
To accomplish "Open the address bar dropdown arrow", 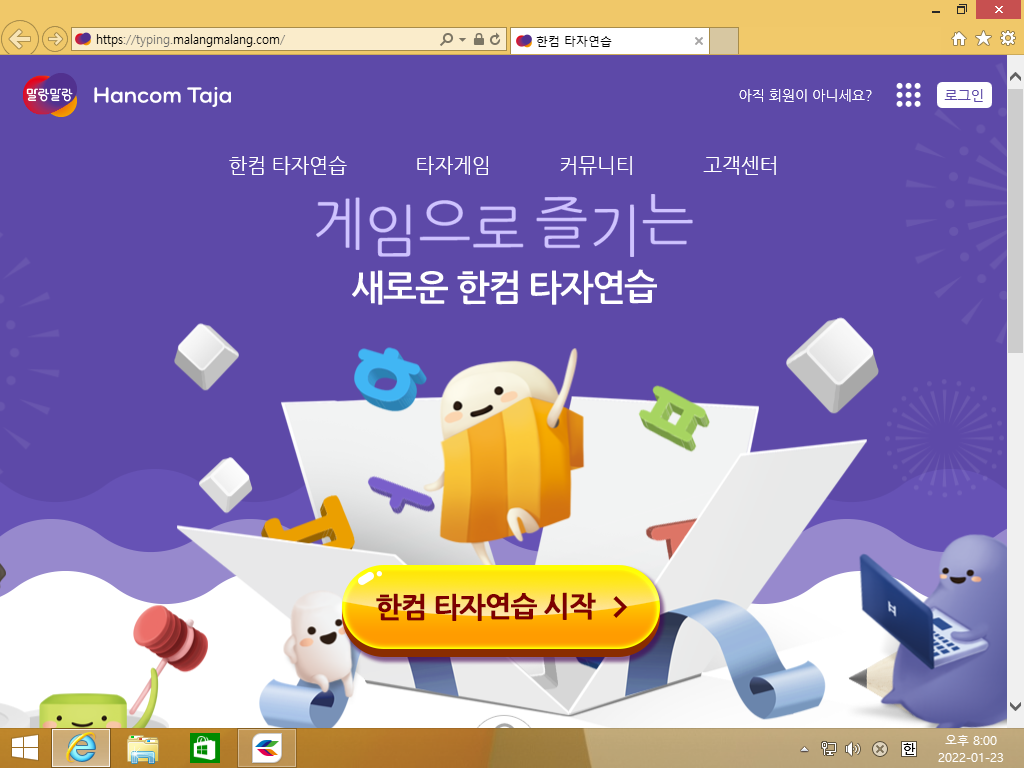I will [x=462, y=40].
